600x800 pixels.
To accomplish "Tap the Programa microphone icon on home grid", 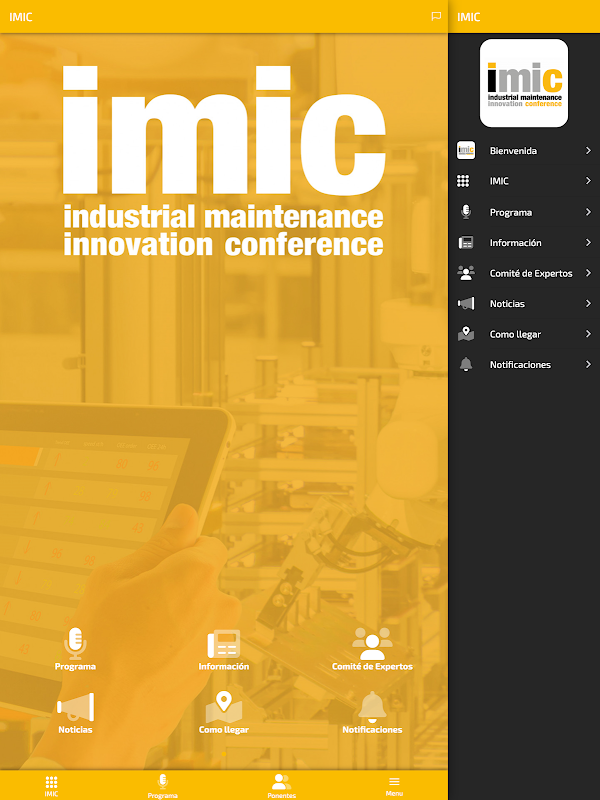I will coord(75,644).
